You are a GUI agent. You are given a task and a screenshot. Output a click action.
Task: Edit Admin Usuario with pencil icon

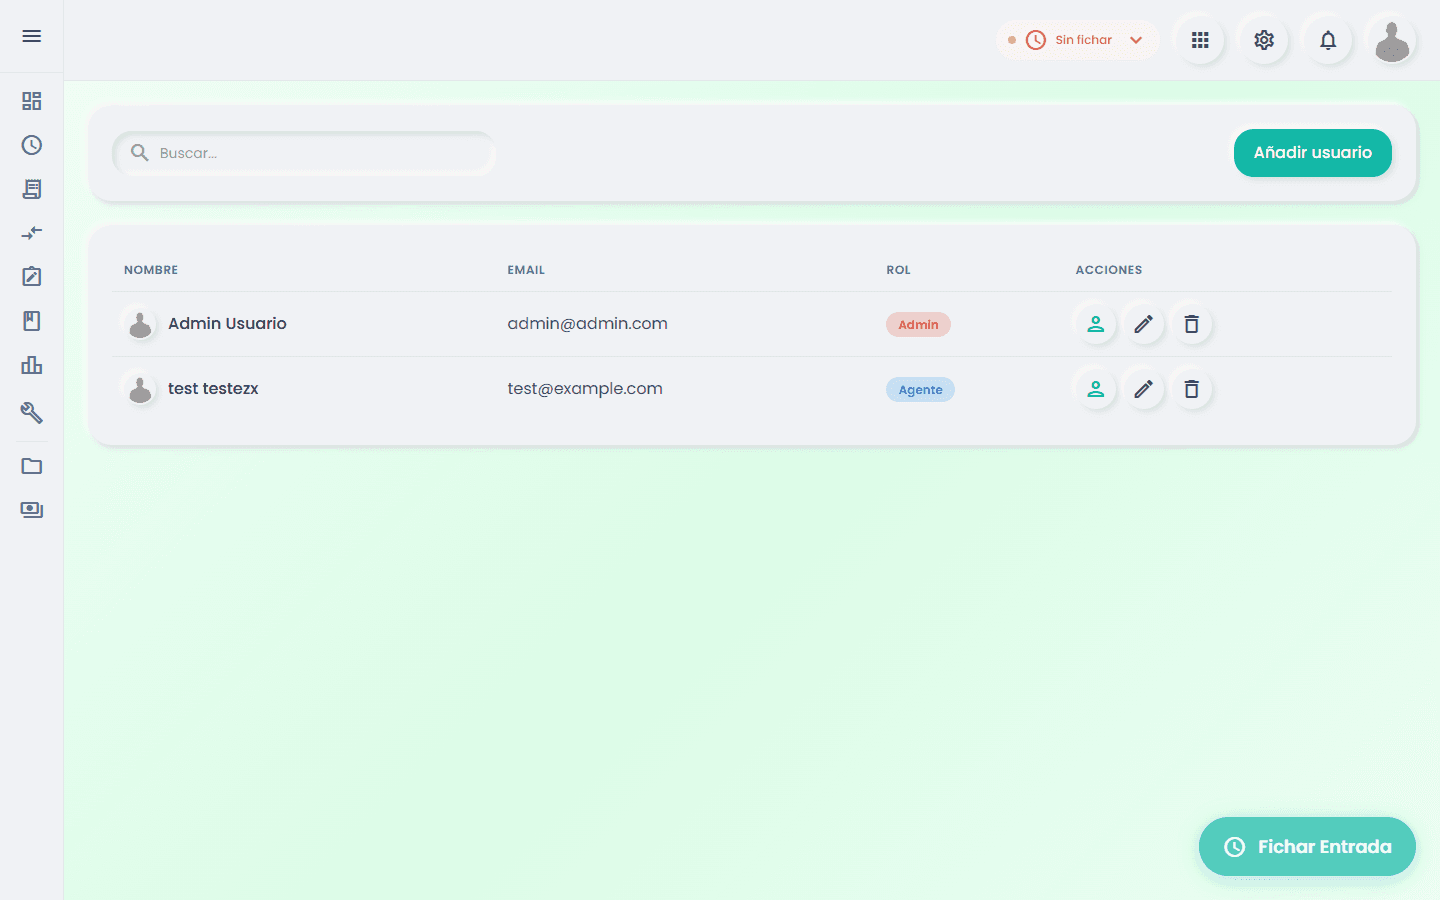(1144, 324)
